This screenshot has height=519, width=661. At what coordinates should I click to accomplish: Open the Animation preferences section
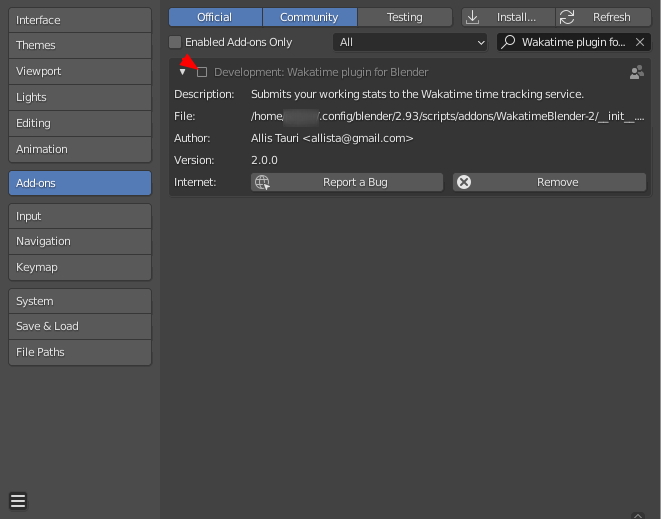coord(80,149)
